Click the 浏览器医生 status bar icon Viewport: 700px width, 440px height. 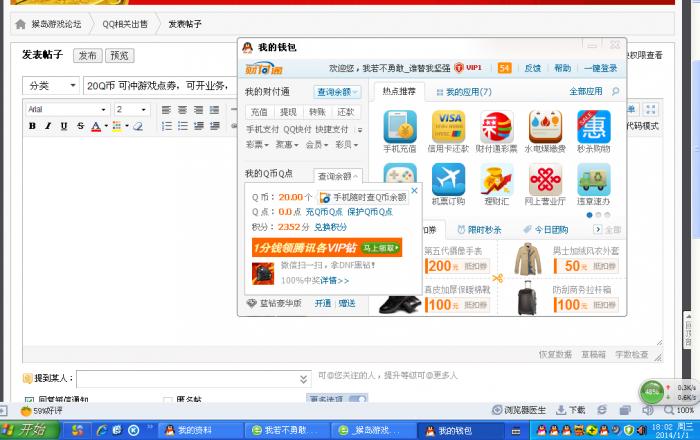point(519,410)
